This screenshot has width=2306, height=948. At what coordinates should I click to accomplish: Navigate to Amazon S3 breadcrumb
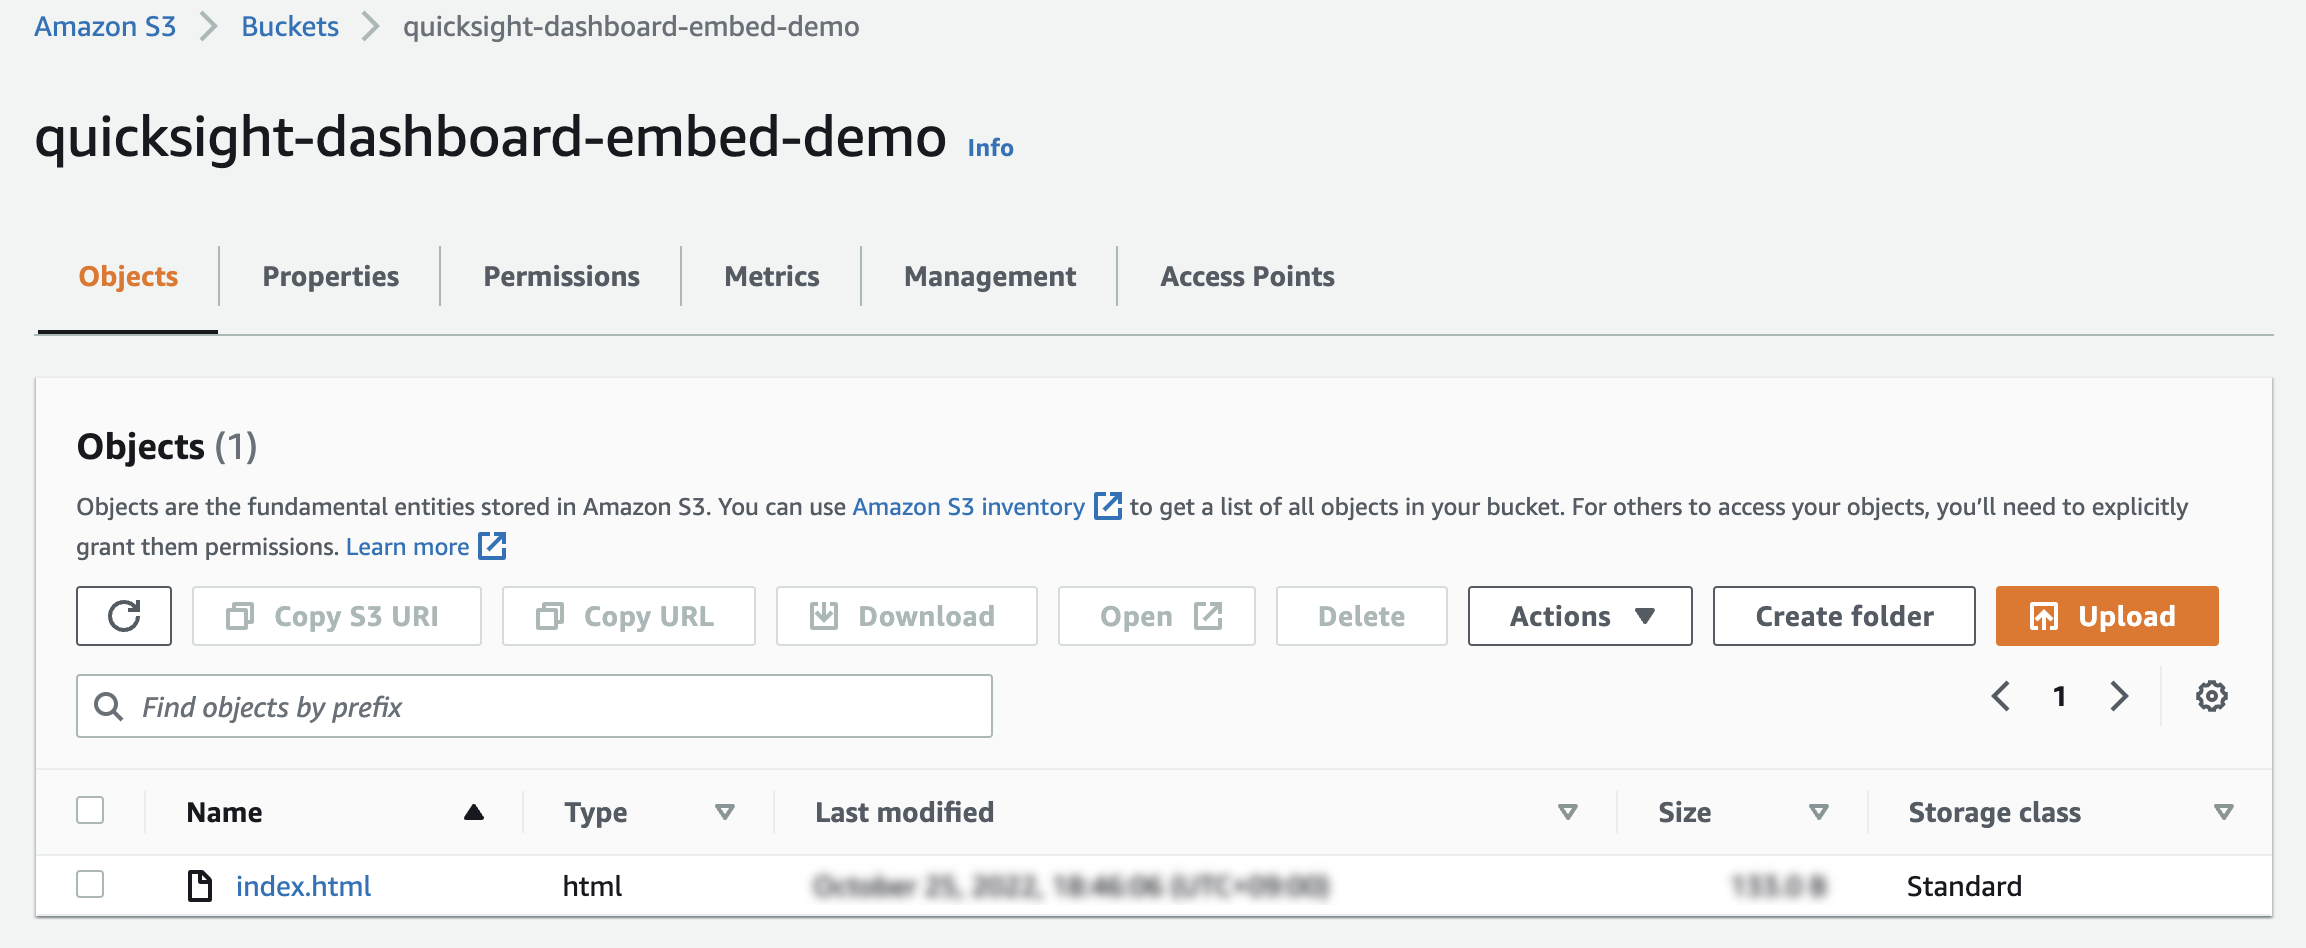pyautogui.click(x=105, y=26)
